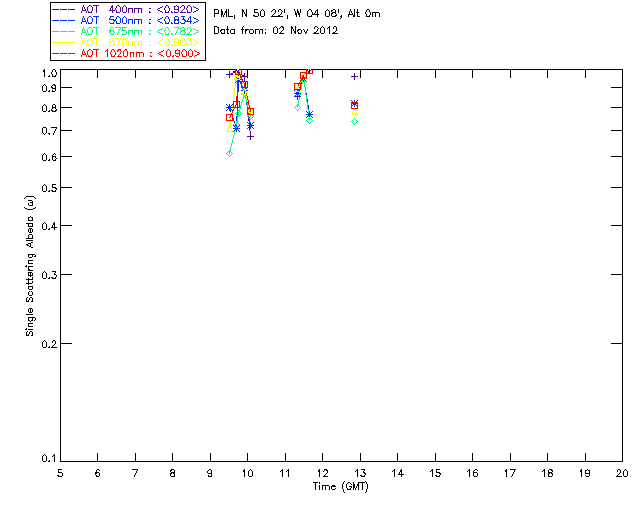Screen dimensions: 640x512
Task: Click the AOT 675nm legend entry
Action: point(126,31)
